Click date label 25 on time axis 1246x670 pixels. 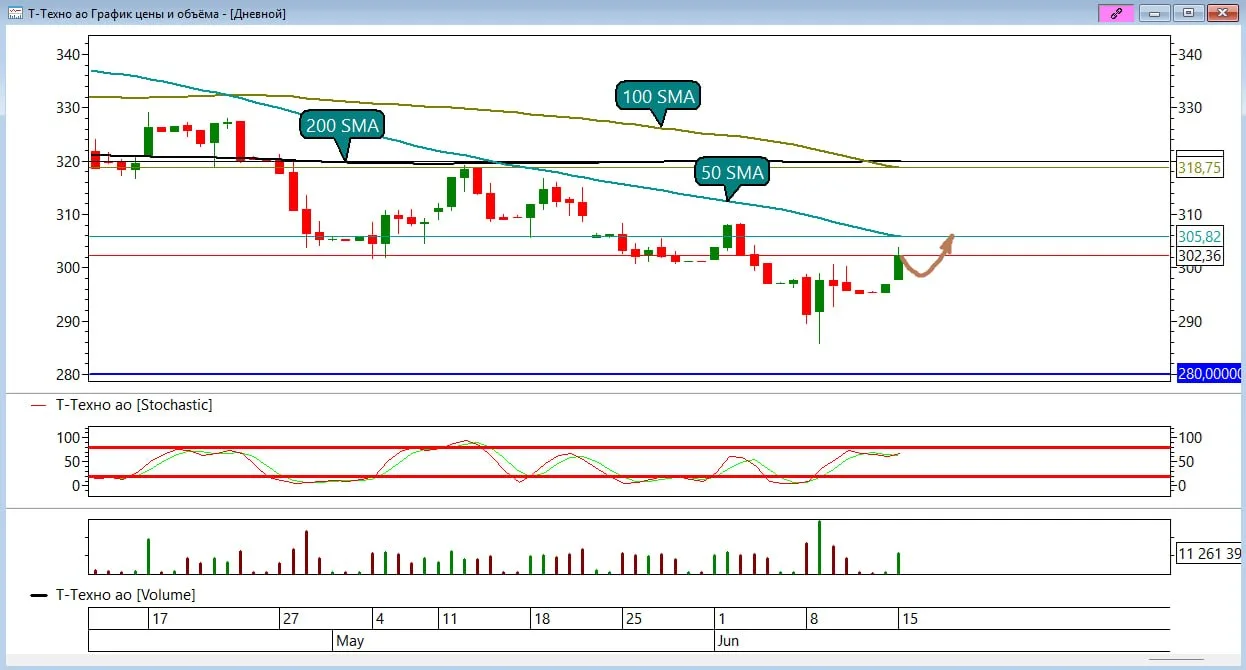point(633,619)
